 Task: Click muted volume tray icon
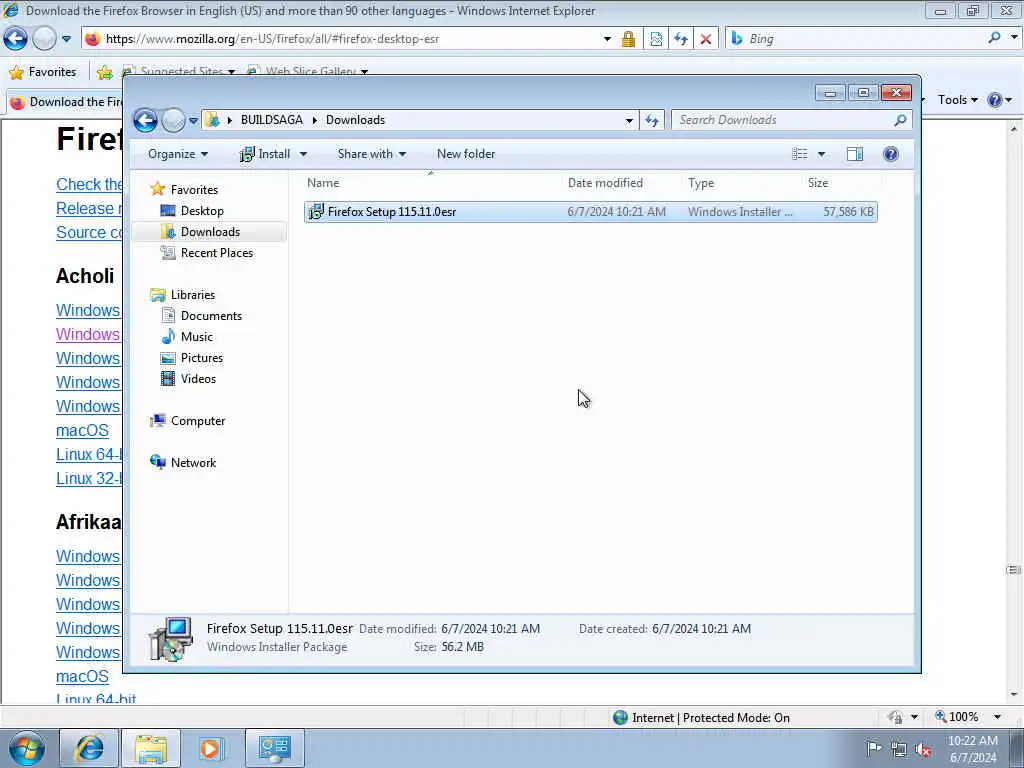click(923, 749)
